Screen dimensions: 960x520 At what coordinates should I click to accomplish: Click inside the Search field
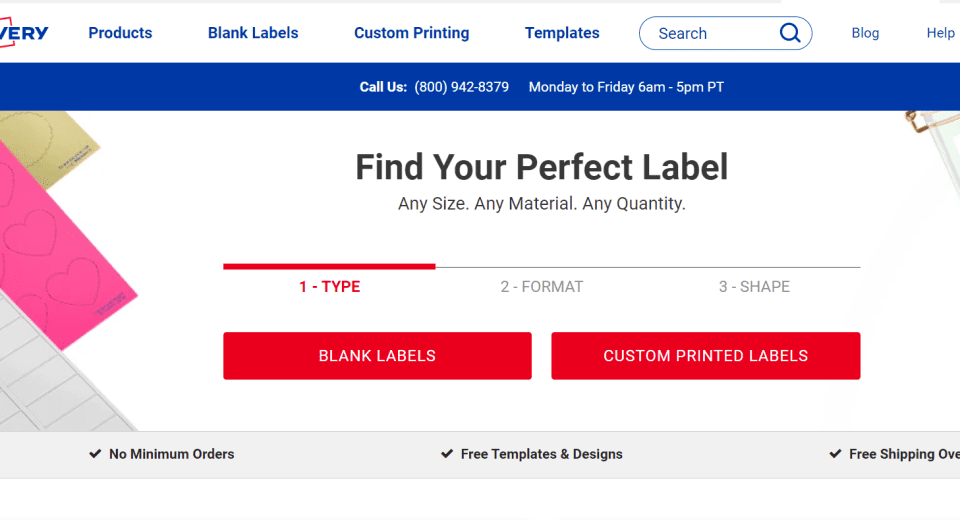[x=710, y=33]
